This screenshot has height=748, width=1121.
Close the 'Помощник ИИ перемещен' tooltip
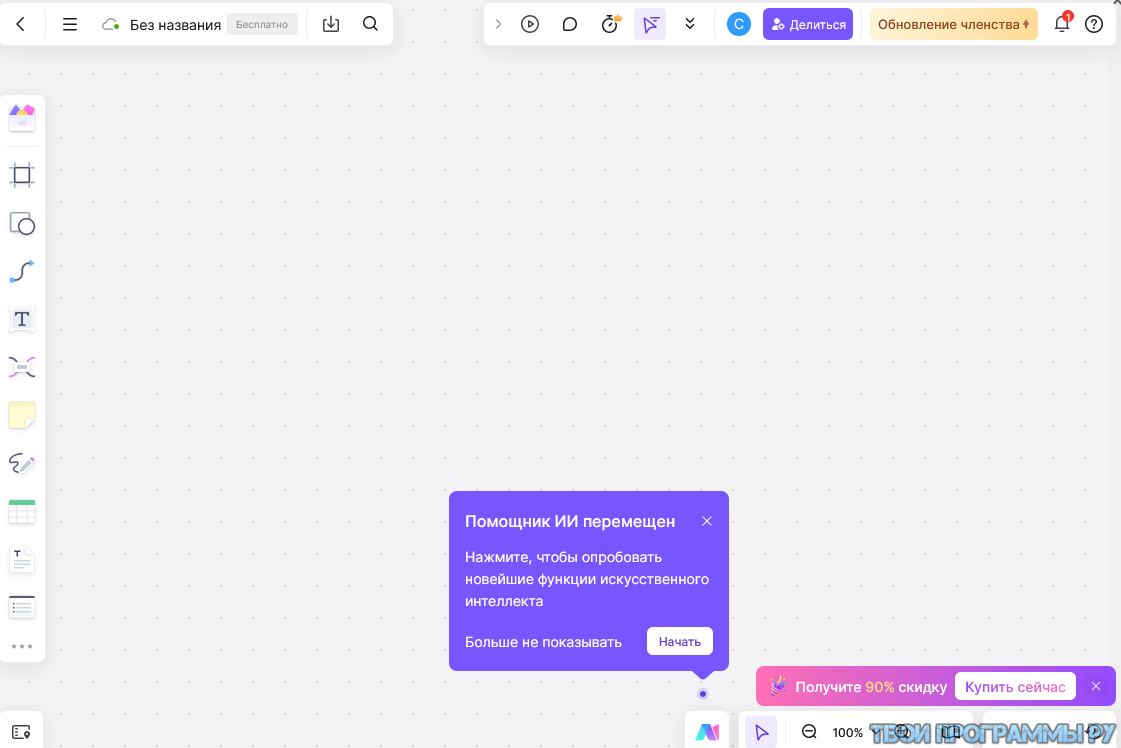tap(707, 521)
